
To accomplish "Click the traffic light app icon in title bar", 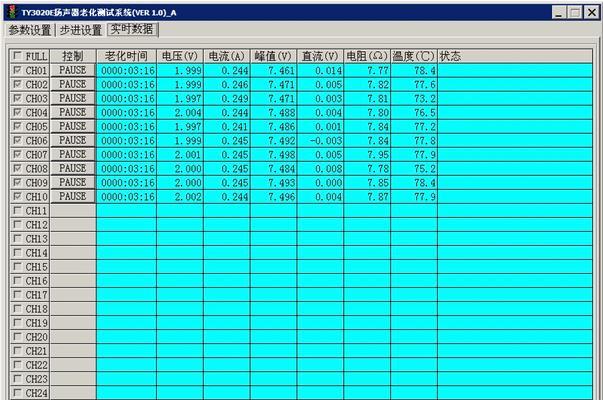I will point(13,12).
